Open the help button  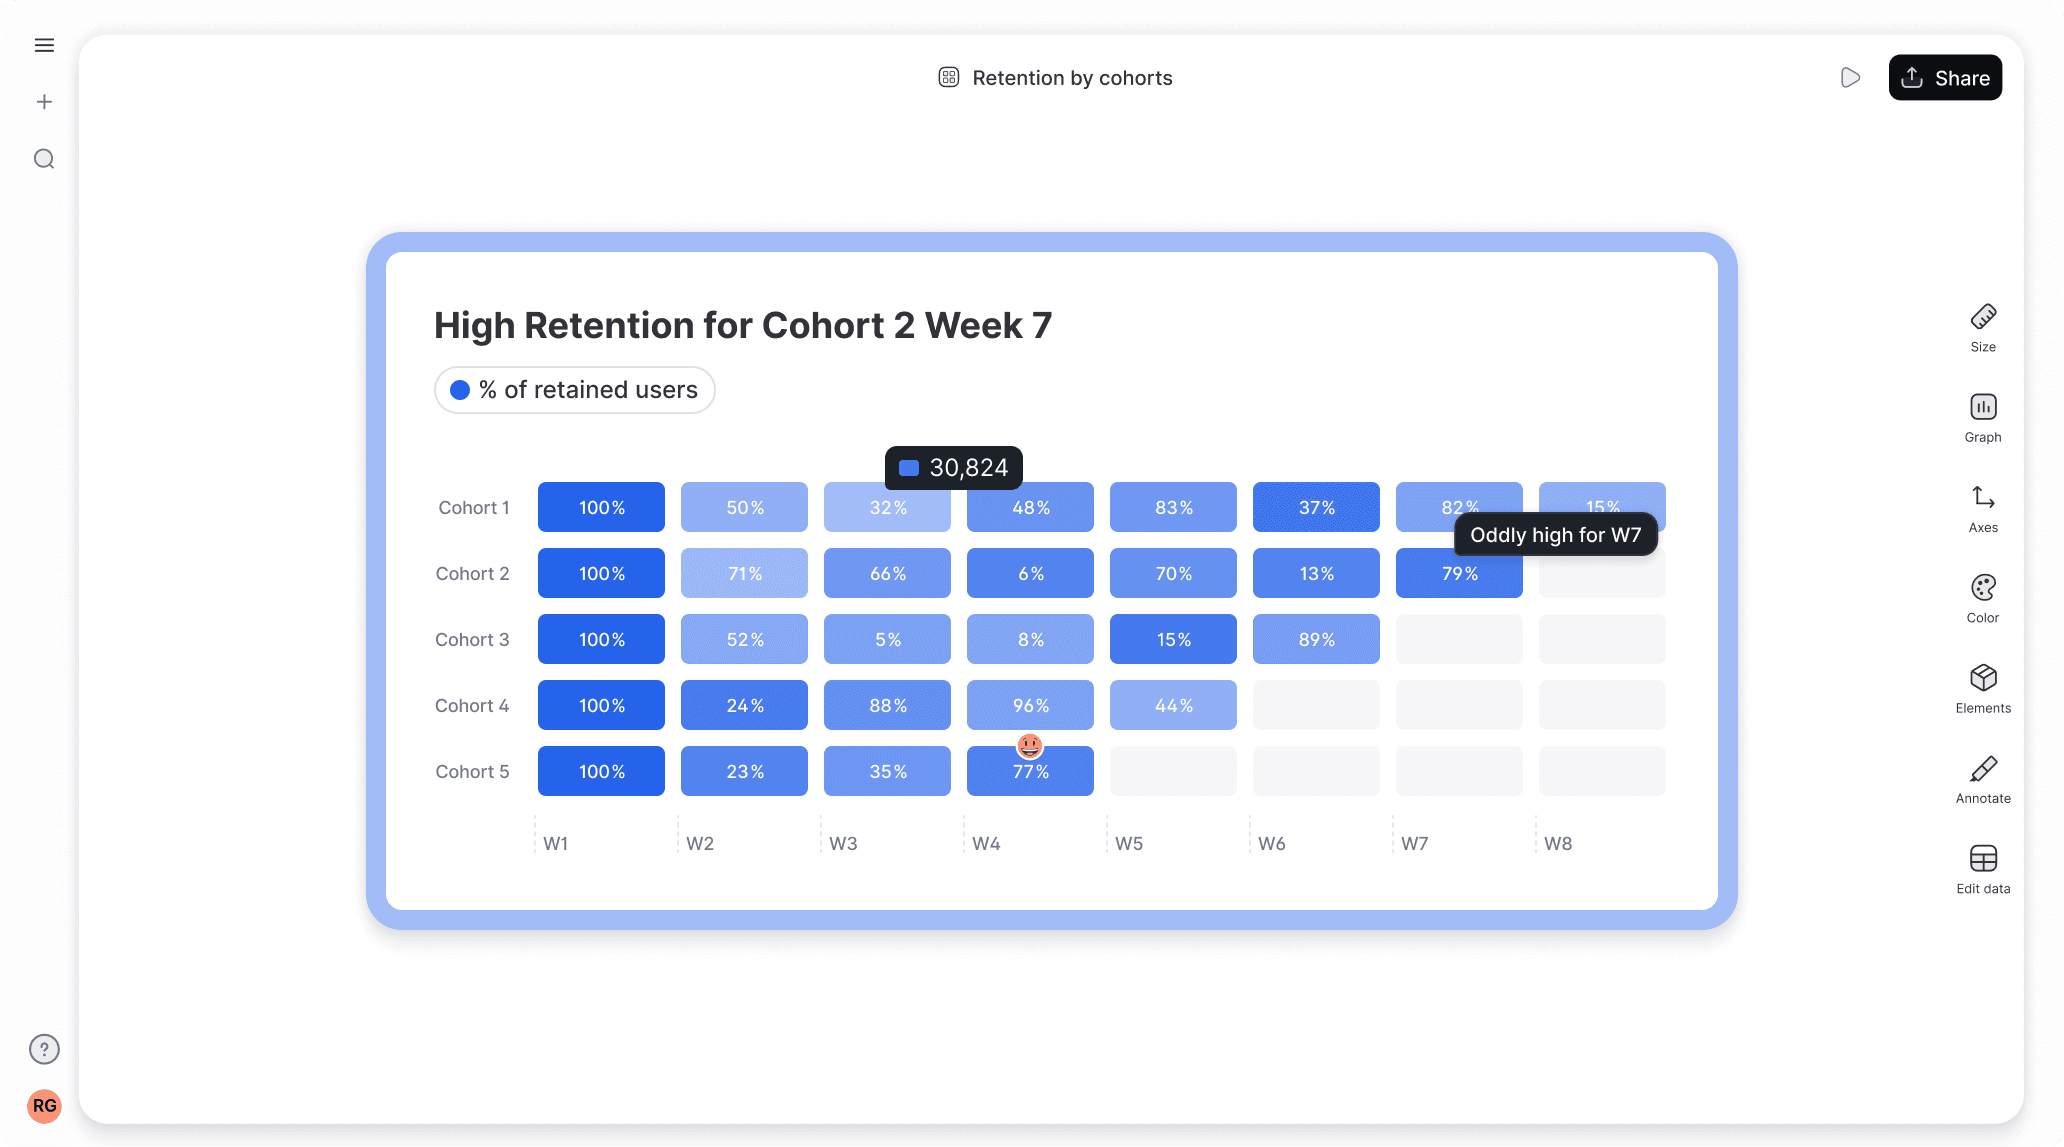[x=44, y=1049]
